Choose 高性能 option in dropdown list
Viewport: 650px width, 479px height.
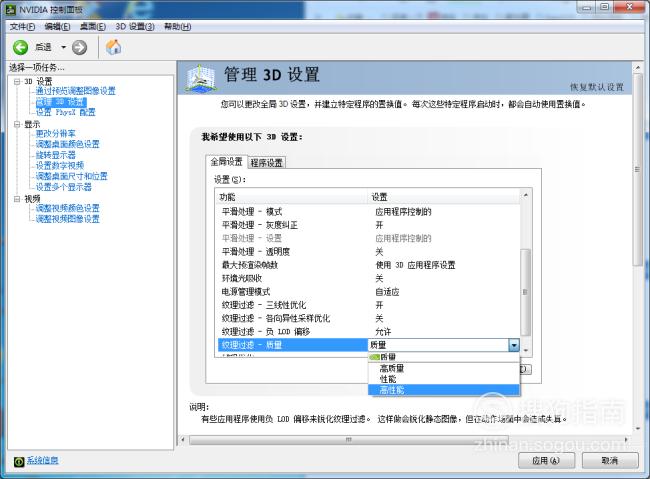pos(444,390)
